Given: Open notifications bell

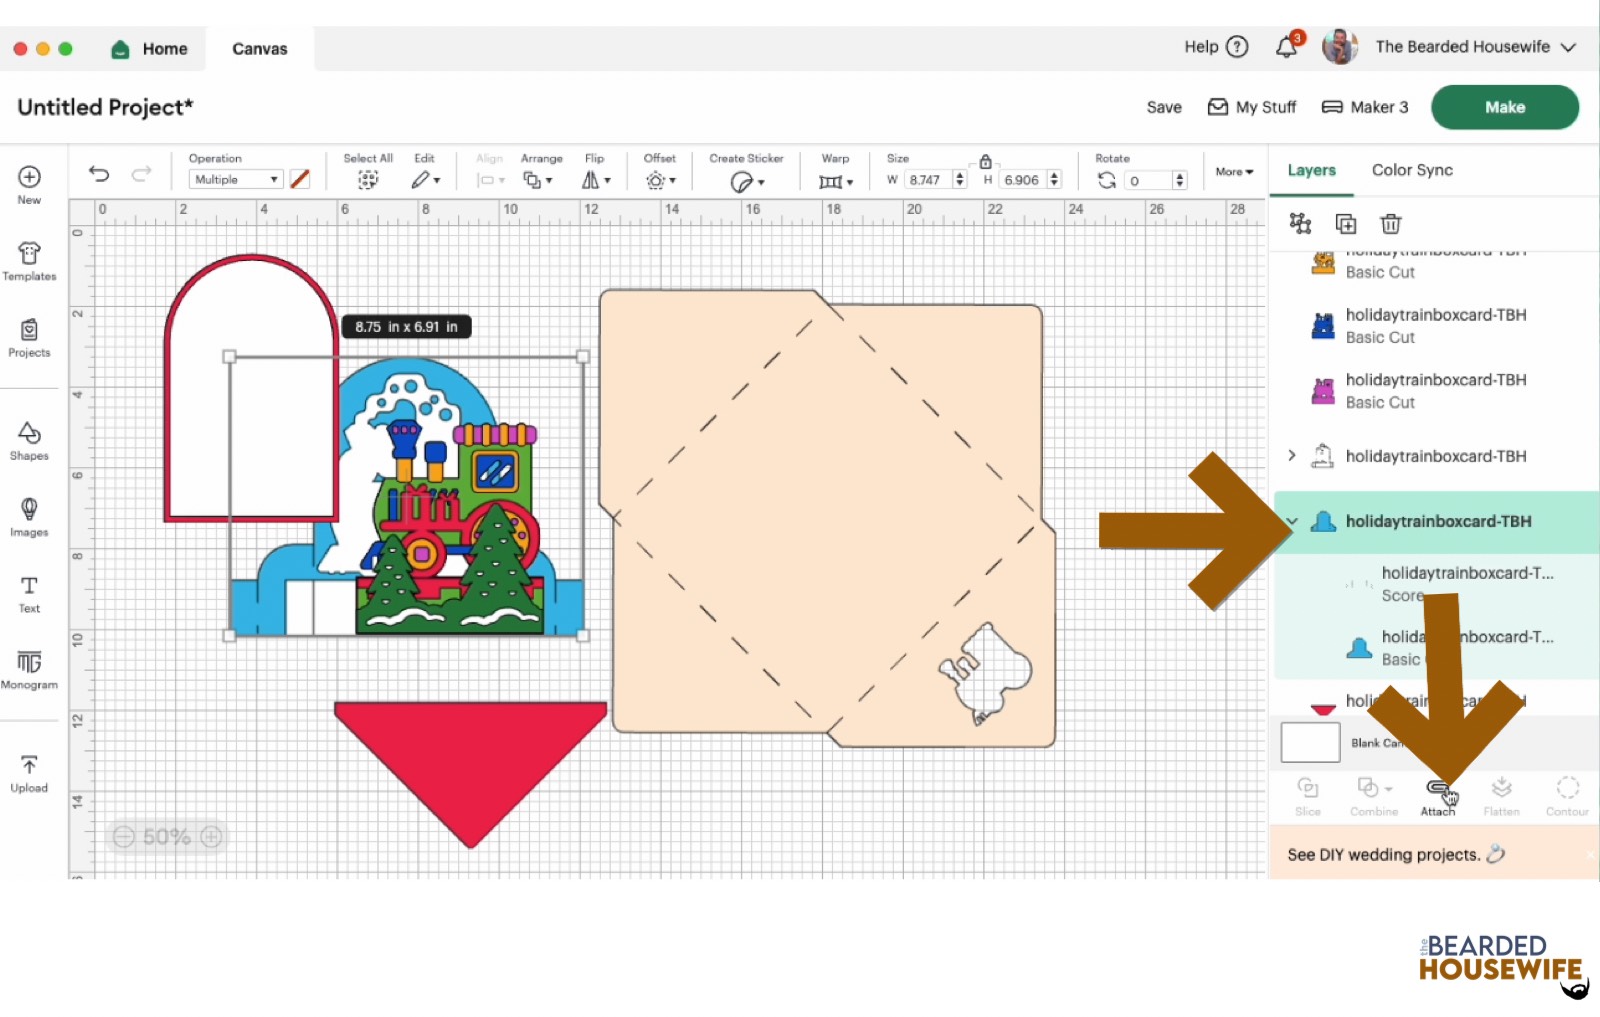Looking at the screenshot, I should coord(1287,47).
